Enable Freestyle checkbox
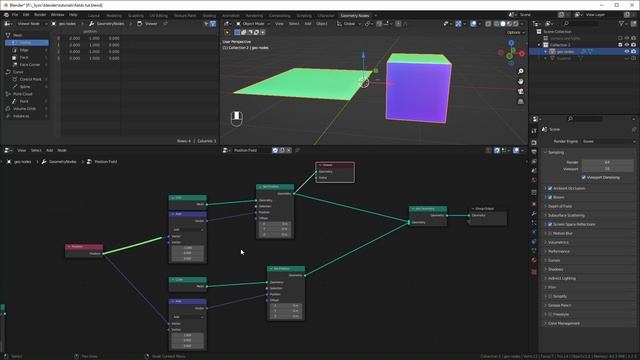Viewport: 640px width, 360px height. 550,314
